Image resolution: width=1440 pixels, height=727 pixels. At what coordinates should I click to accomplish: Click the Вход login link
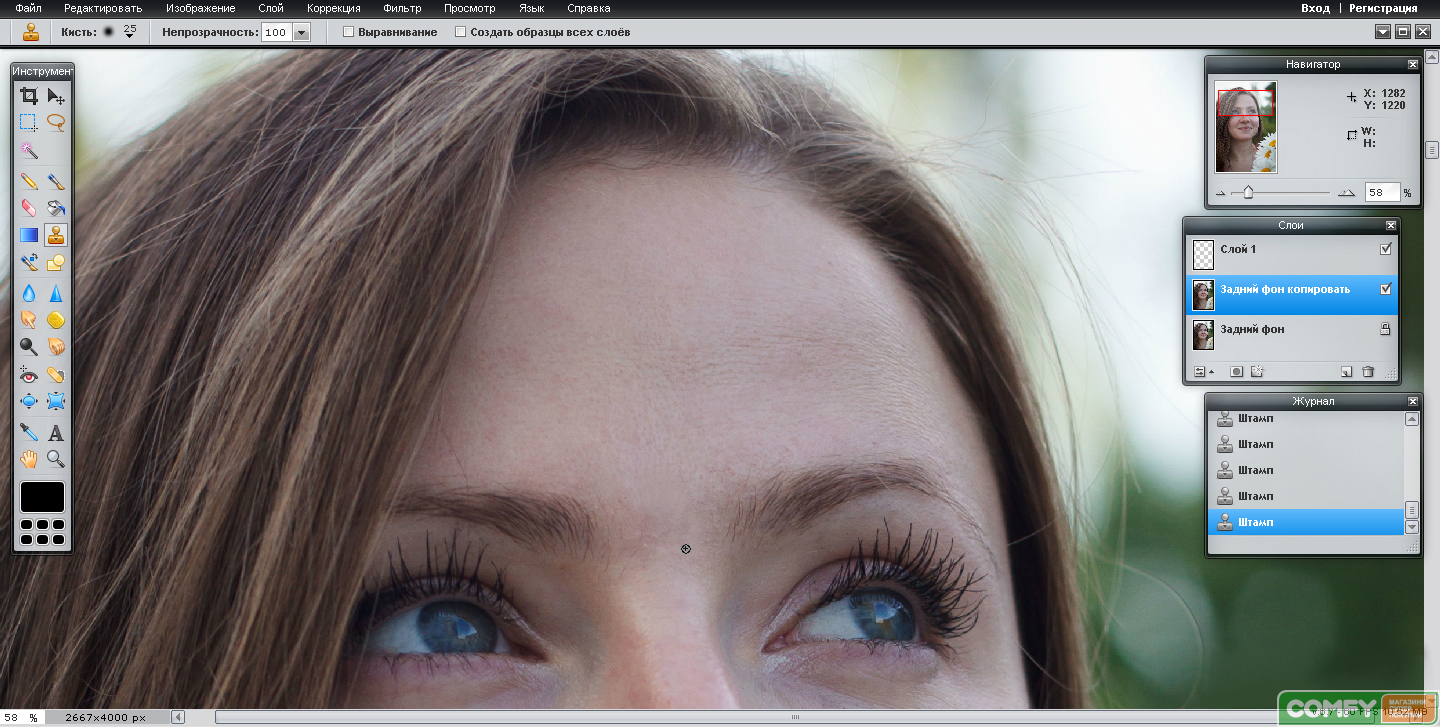(x=1315, y=8)
